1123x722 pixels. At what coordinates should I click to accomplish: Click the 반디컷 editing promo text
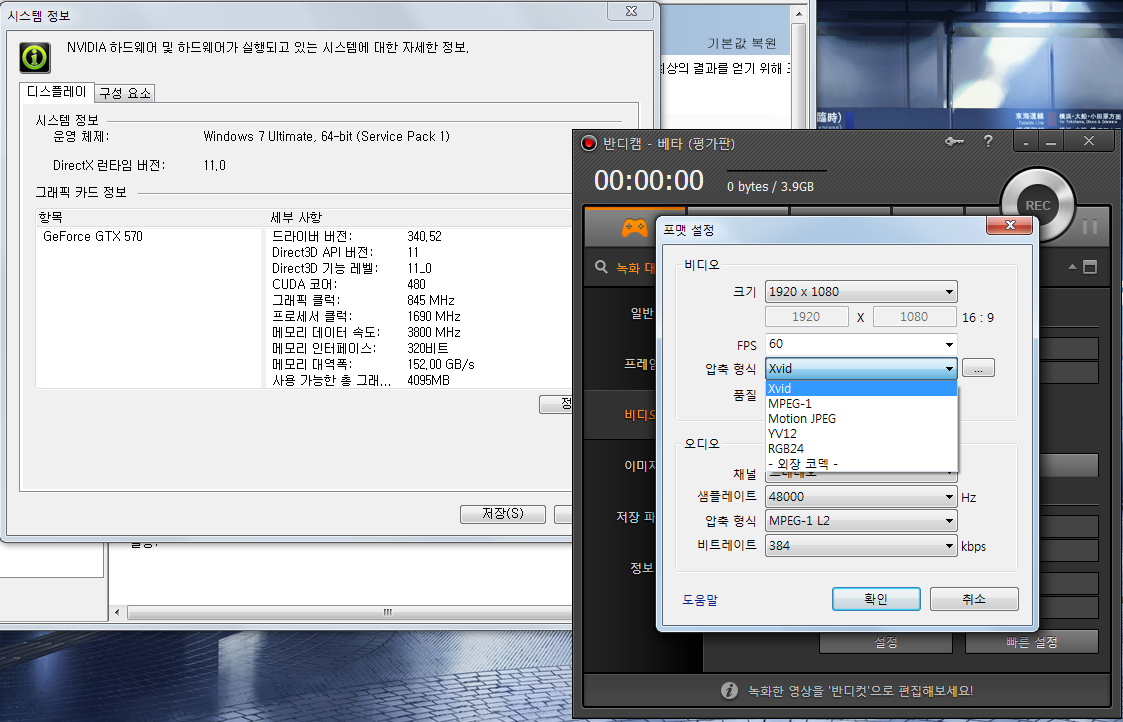click(860, 690)
